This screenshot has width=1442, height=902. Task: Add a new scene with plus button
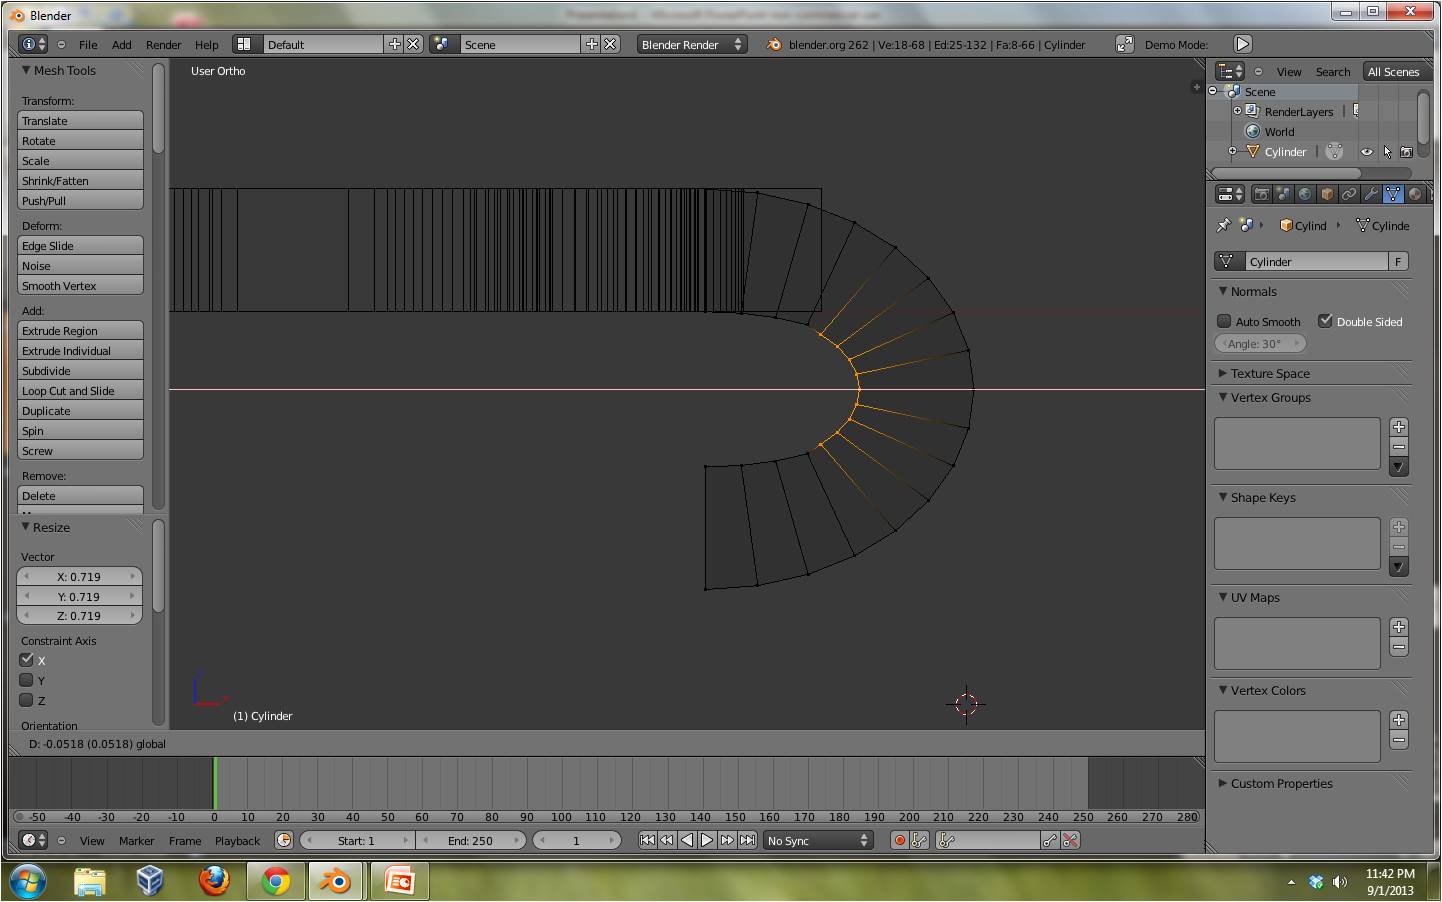pos(592,44)
